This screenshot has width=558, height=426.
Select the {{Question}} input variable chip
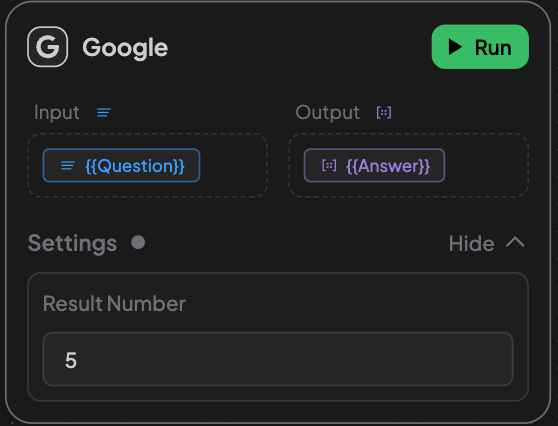coord(121,165)
